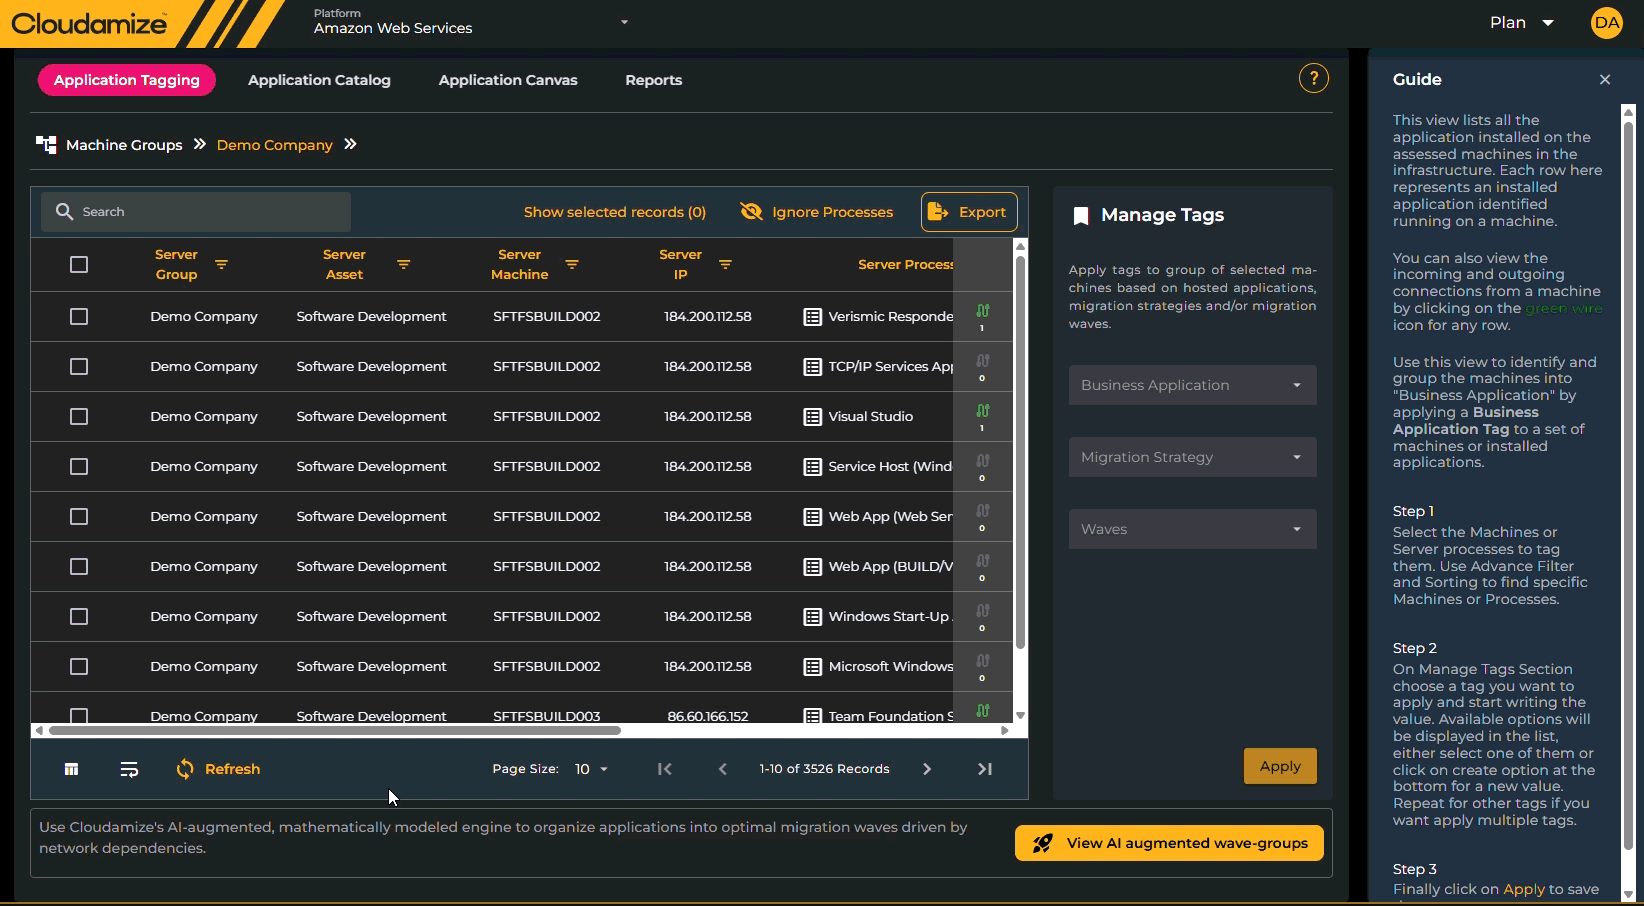The height and width of the screenshot is (906, 1644).
Task: Go to next page of records
Action: [x=927, y=769]
